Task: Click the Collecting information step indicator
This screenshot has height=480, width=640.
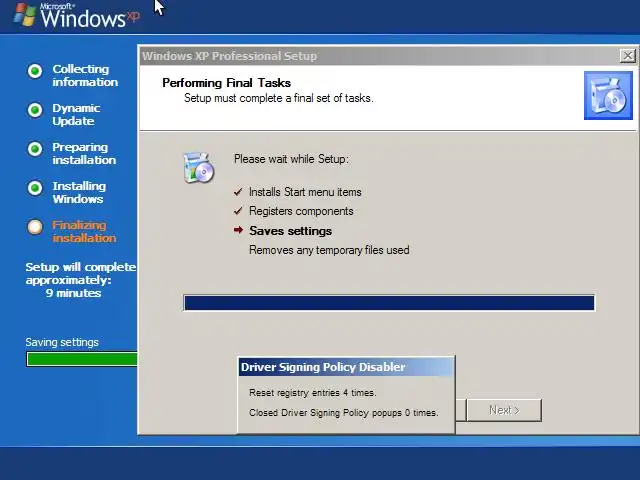Action: pyautogui.click(x=35, y=71)
